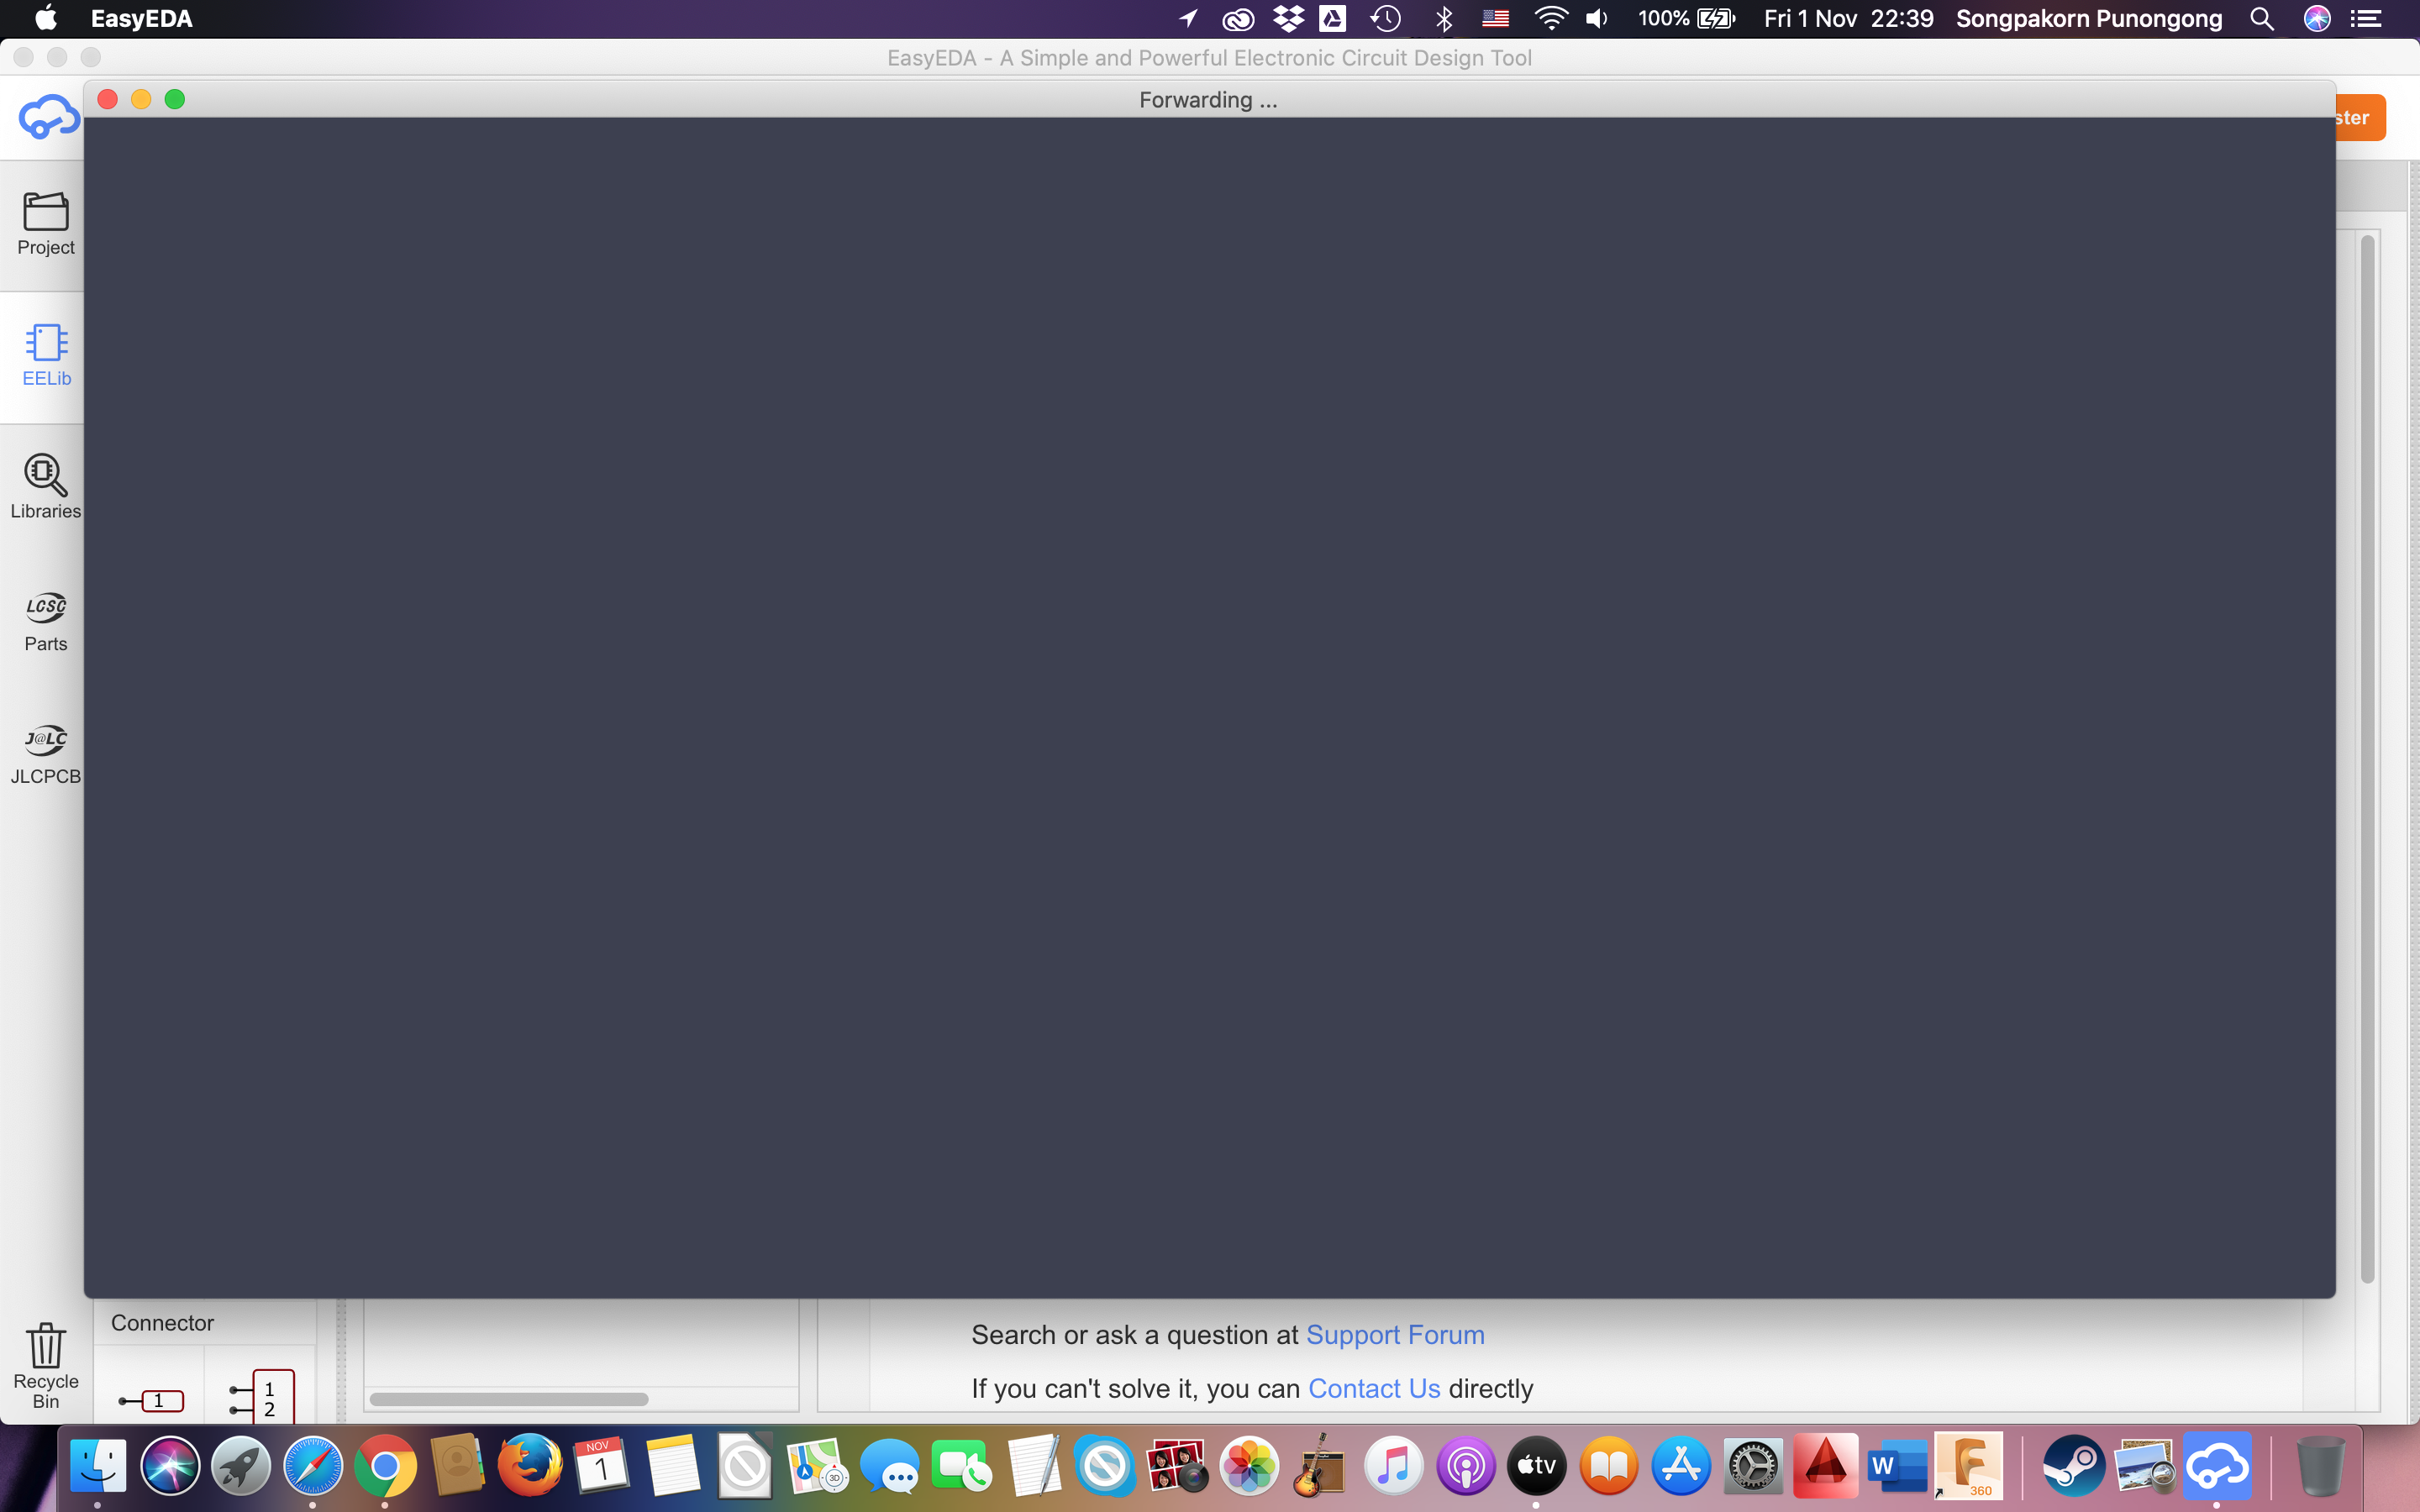Open Photos from the Dock

[1249, 1466]
